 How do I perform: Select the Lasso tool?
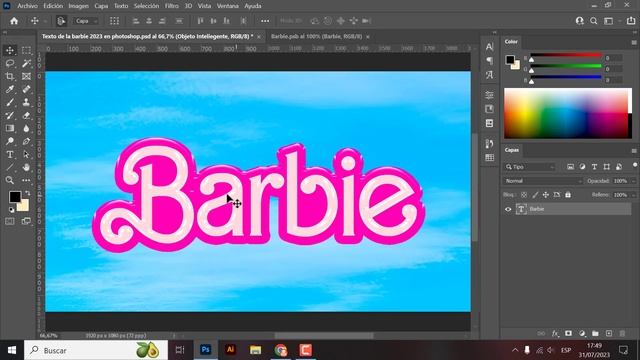pyautogui.click(x=10, y=63)
